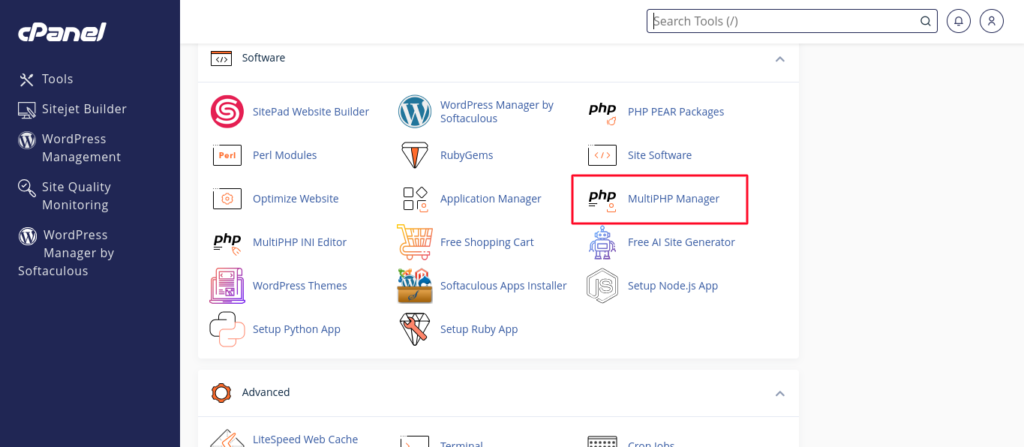Open the SitePad Website Builder link
Image resolution: width=1024 pixels, height=447 pixels.
[x=311, y=112]
